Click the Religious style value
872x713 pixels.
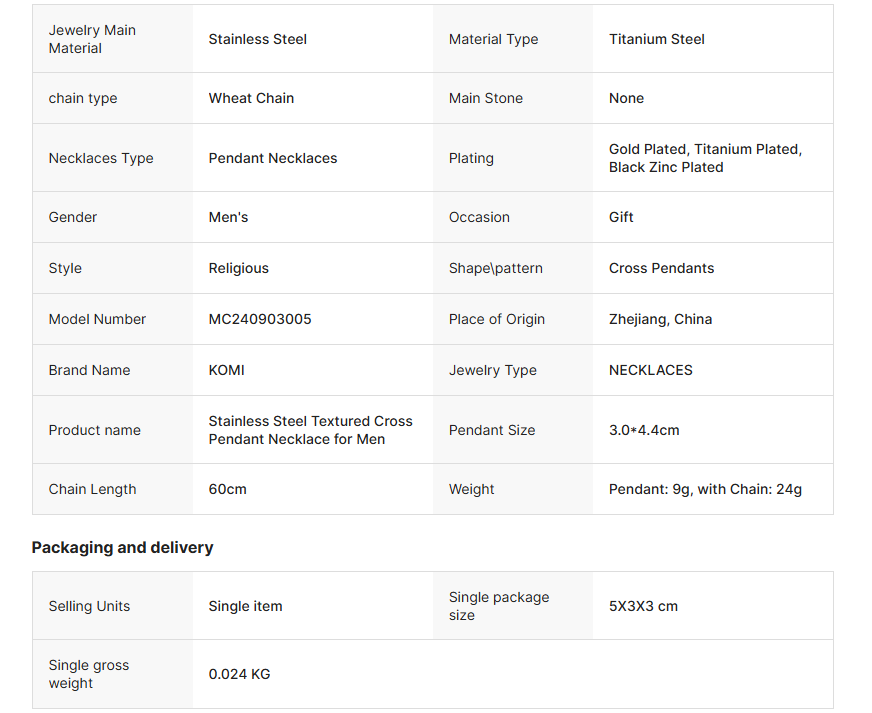(x=238, y=268)
